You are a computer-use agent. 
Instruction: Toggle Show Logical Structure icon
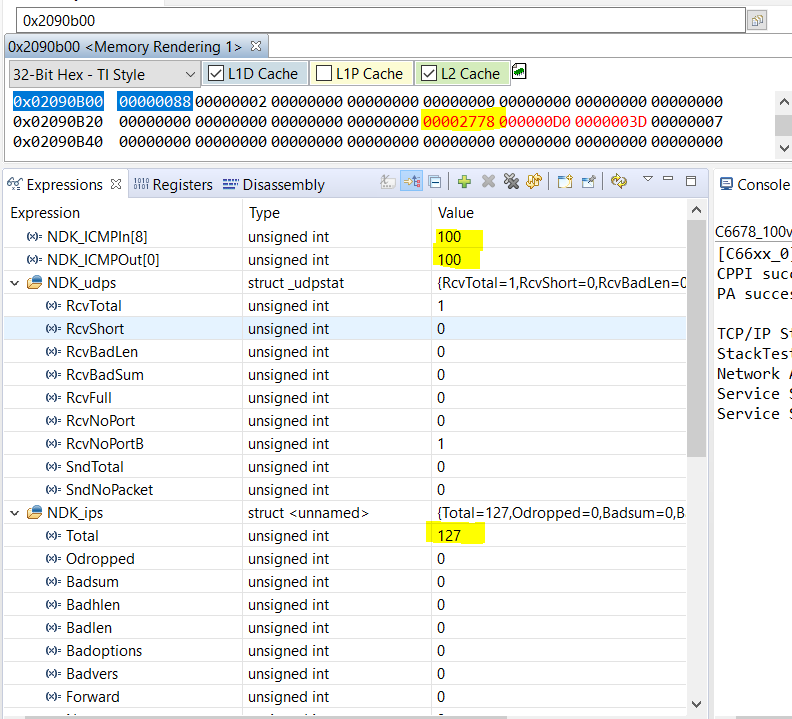(412, 181)
